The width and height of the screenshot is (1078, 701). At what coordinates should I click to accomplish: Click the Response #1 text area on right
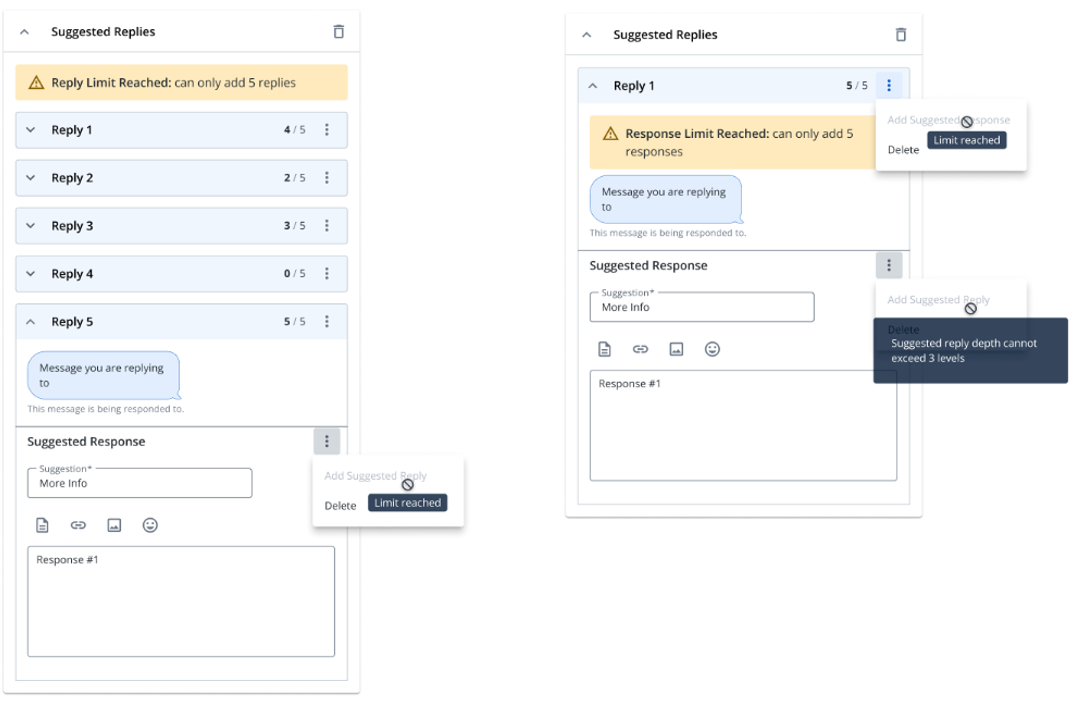pos(743,425)
